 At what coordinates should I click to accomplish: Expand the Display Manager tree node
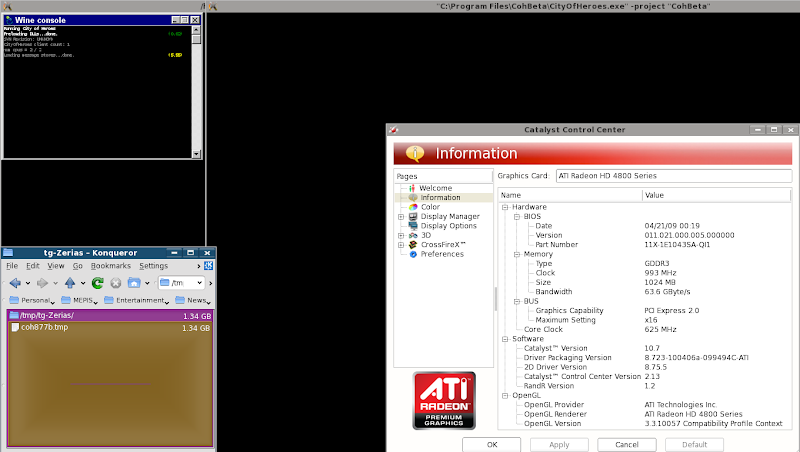pyautogui.click(x=401, y=216)
